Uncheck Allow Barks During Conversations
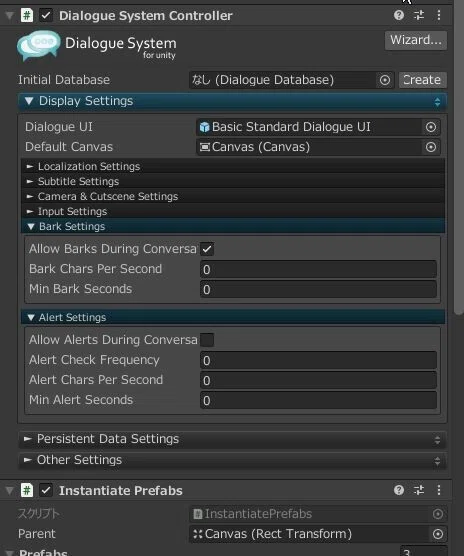Viewport: 464px width, 556px height. pos(207,249)
